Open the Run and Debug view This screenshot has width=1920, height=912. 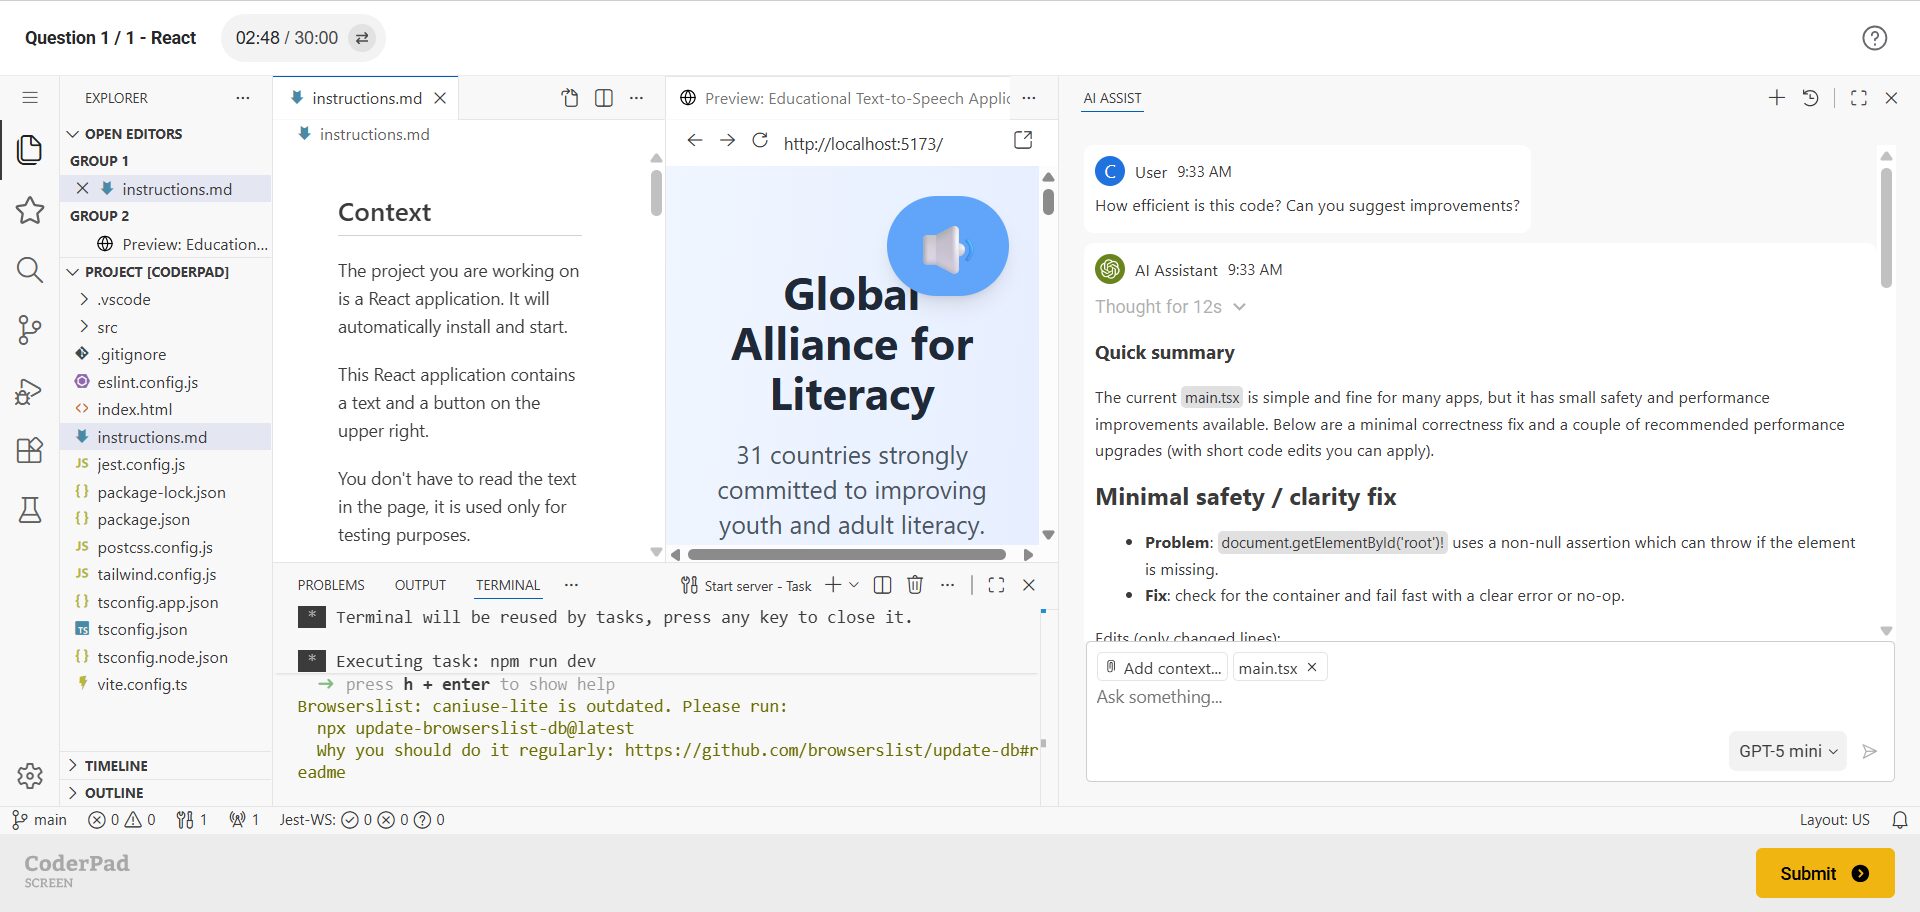[29, 391]
